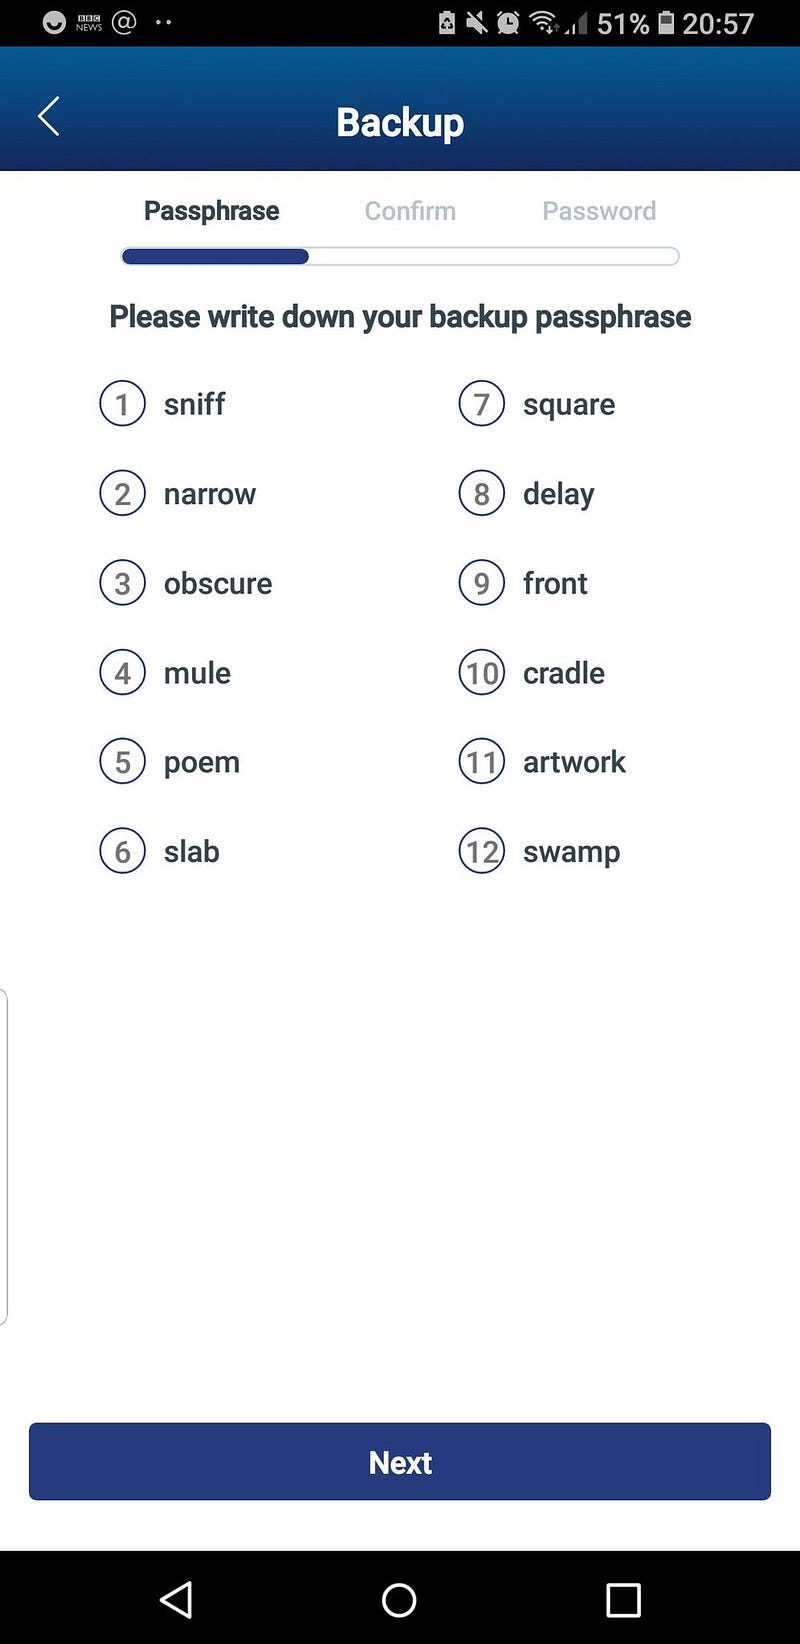Tap the Android home circle button
This screenshot has height=1644, width=800.
[x=399, y=1600]
